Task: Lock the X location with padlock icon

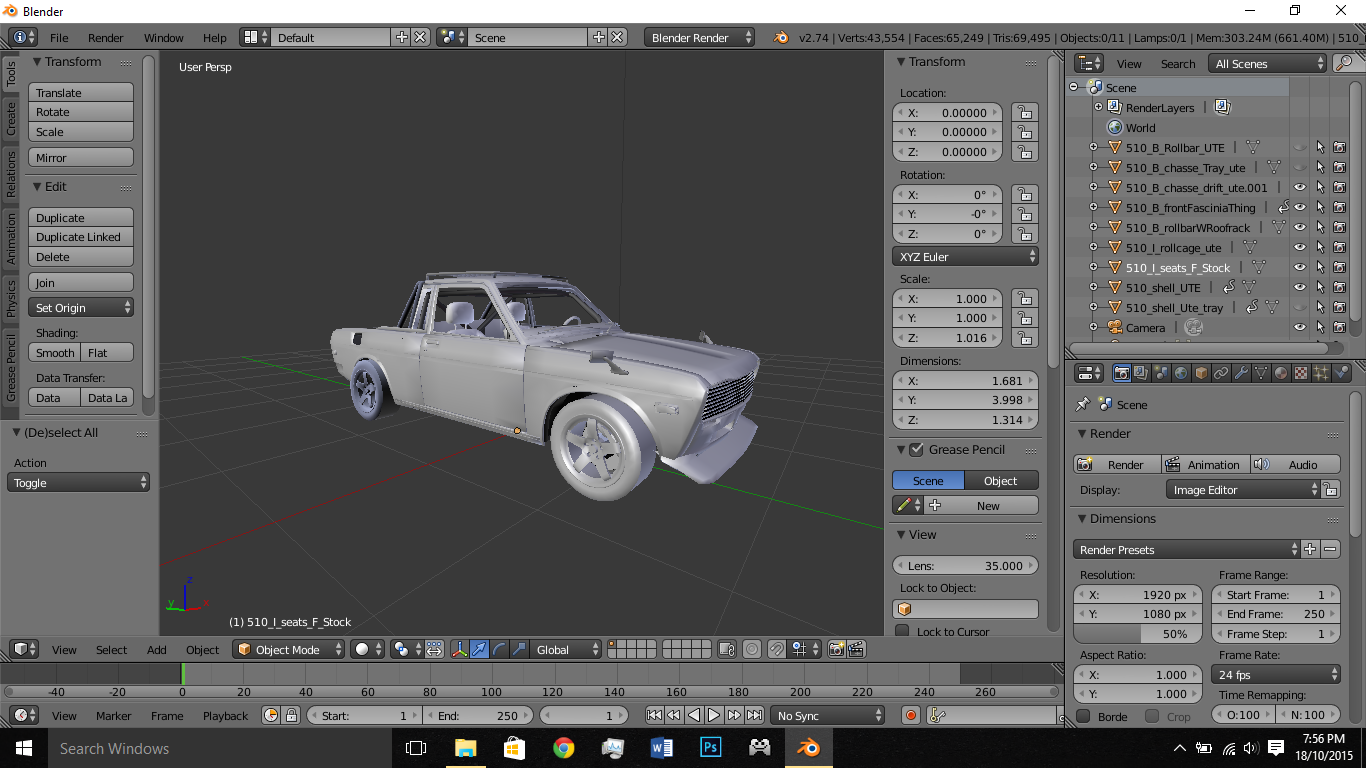Action: 1023,113
